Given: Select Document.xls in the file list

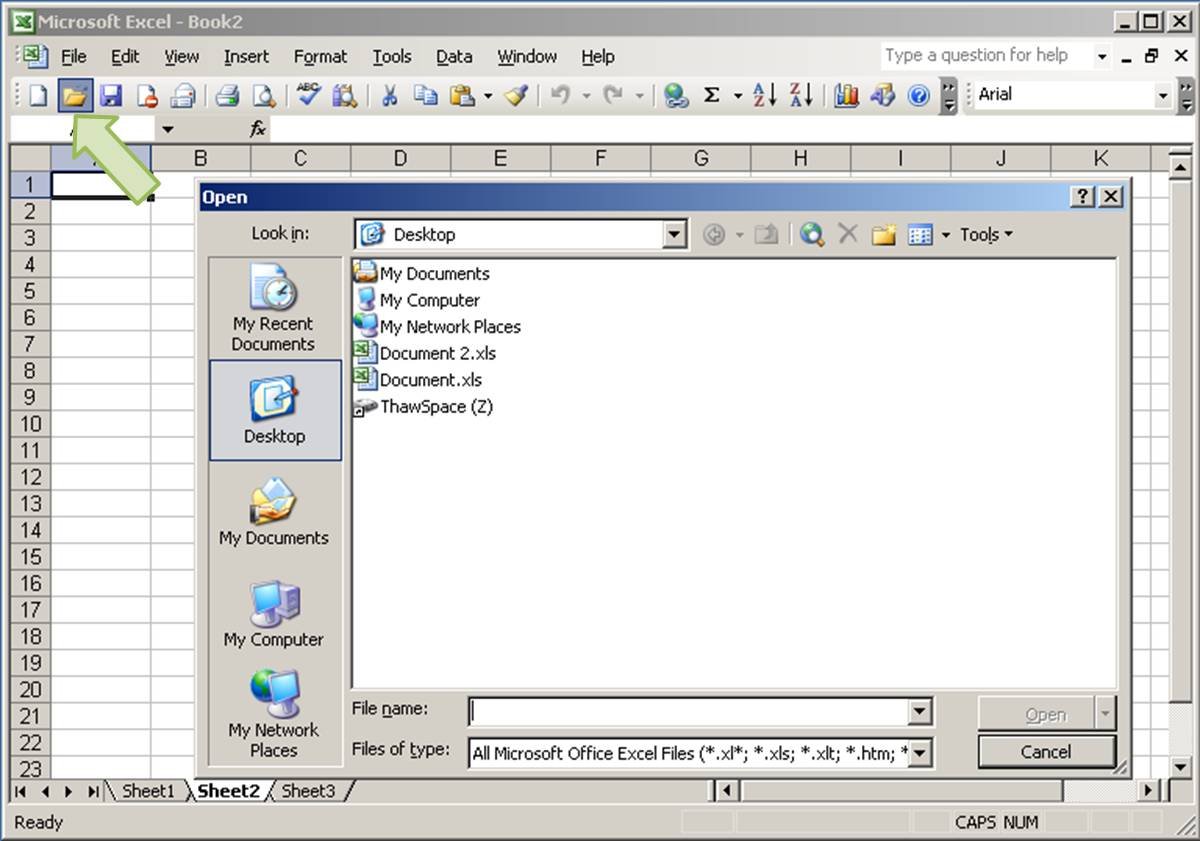Looking at the screenshot, I should (x=418, y=380).
